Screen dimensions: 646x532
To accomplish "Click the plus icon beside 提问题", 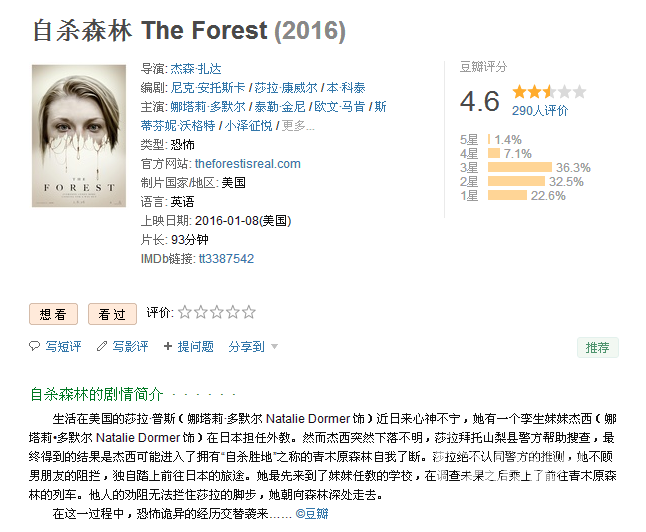I will click(x=168, y=346).
